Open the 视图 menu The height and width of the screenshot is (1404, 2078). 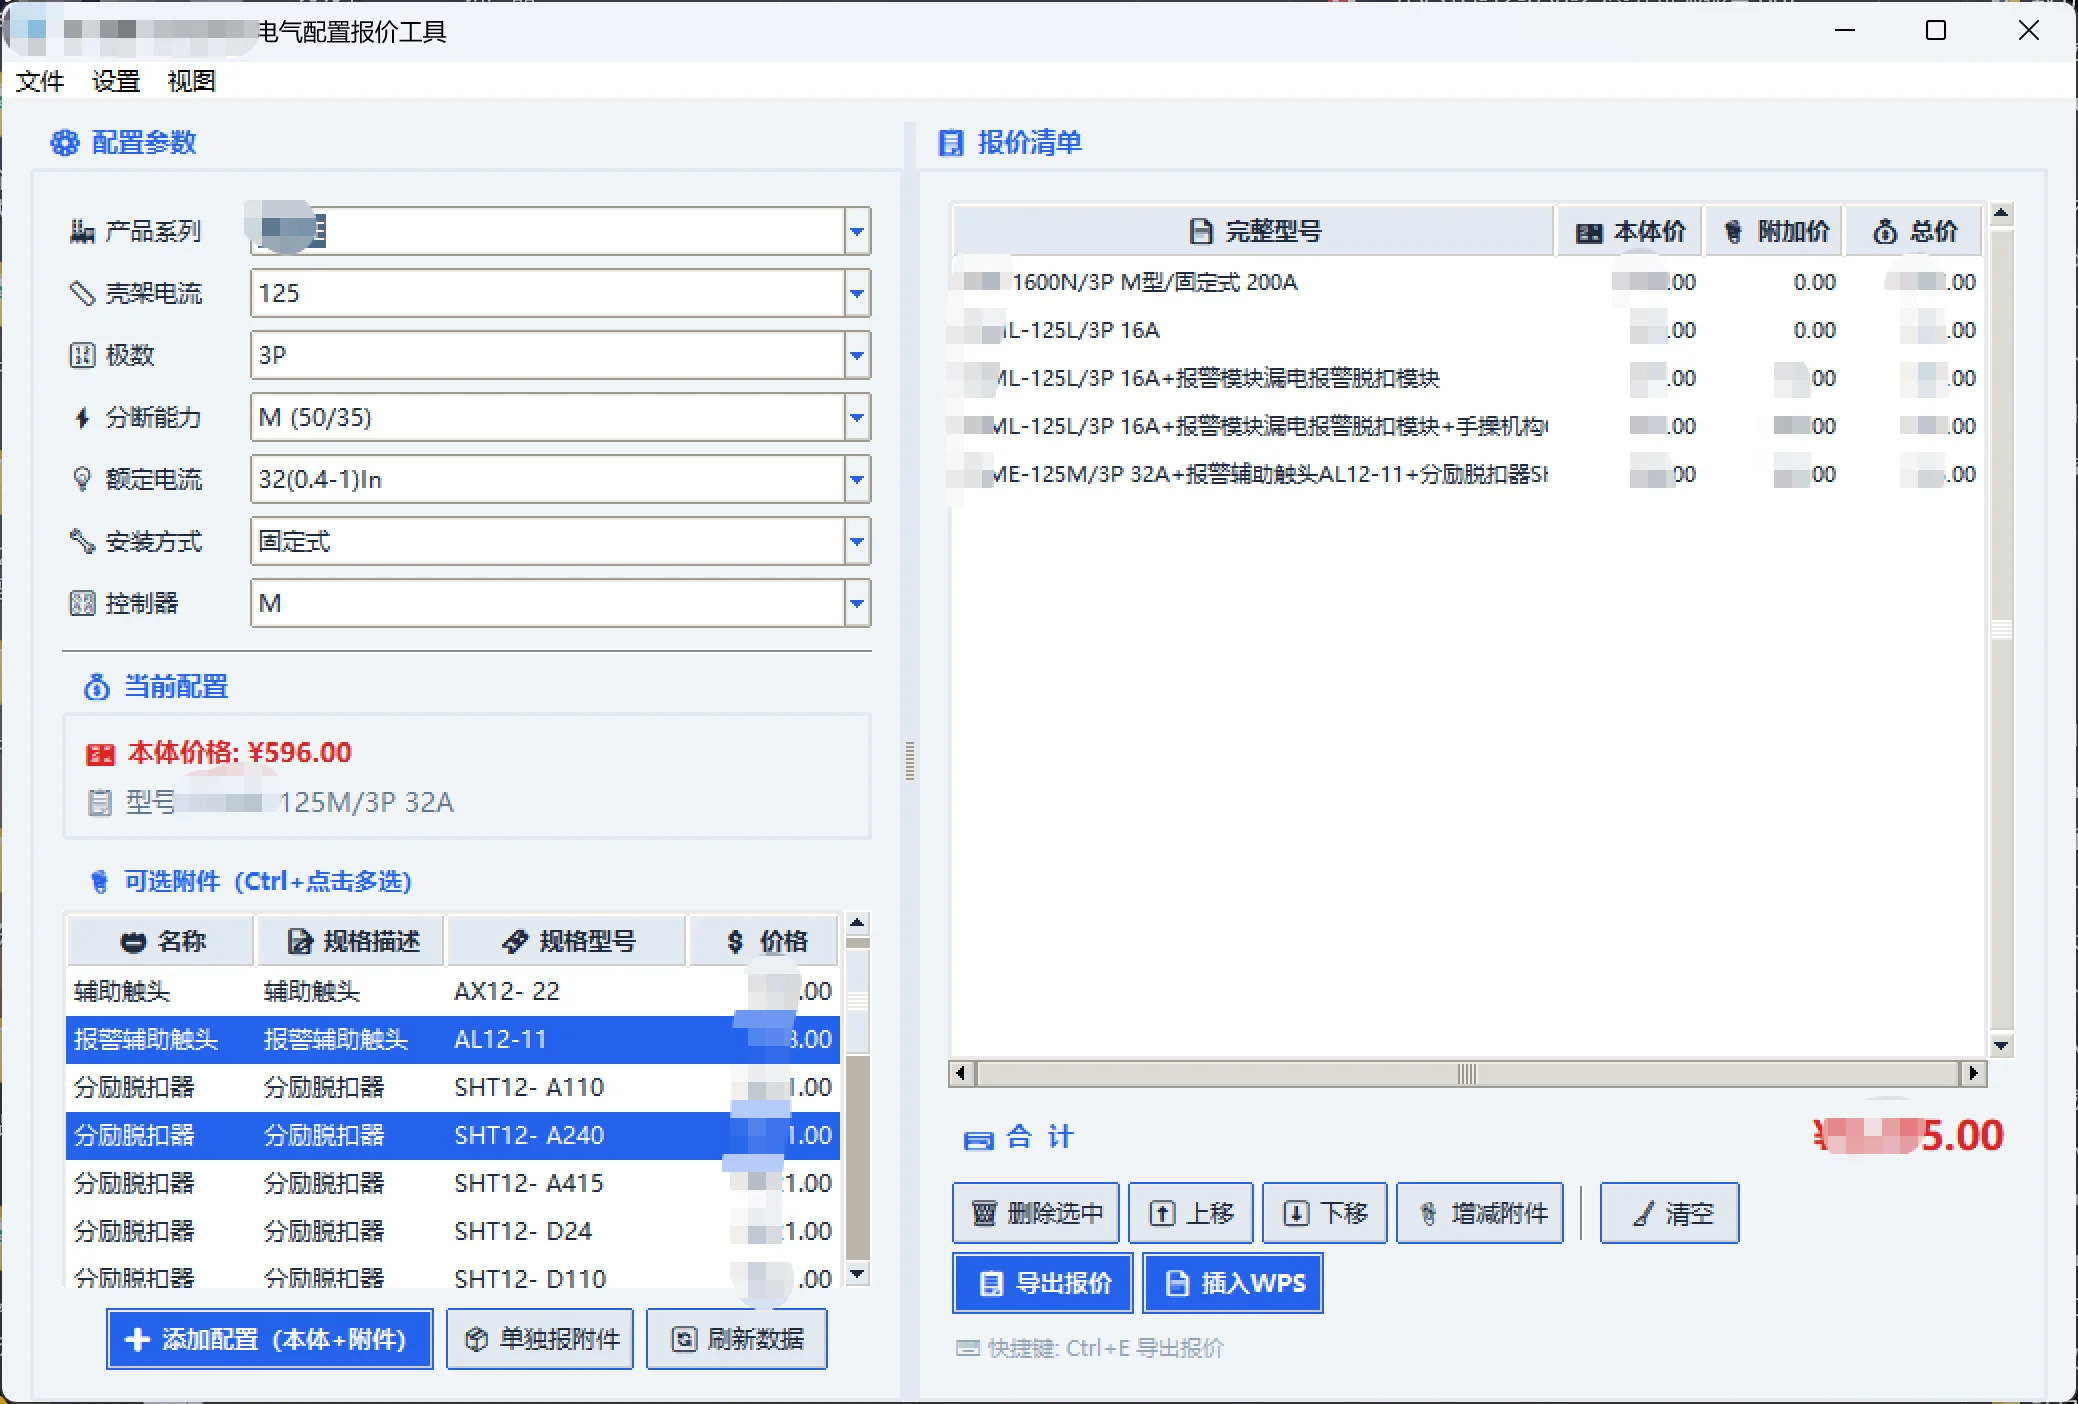(x=192, y=81)
